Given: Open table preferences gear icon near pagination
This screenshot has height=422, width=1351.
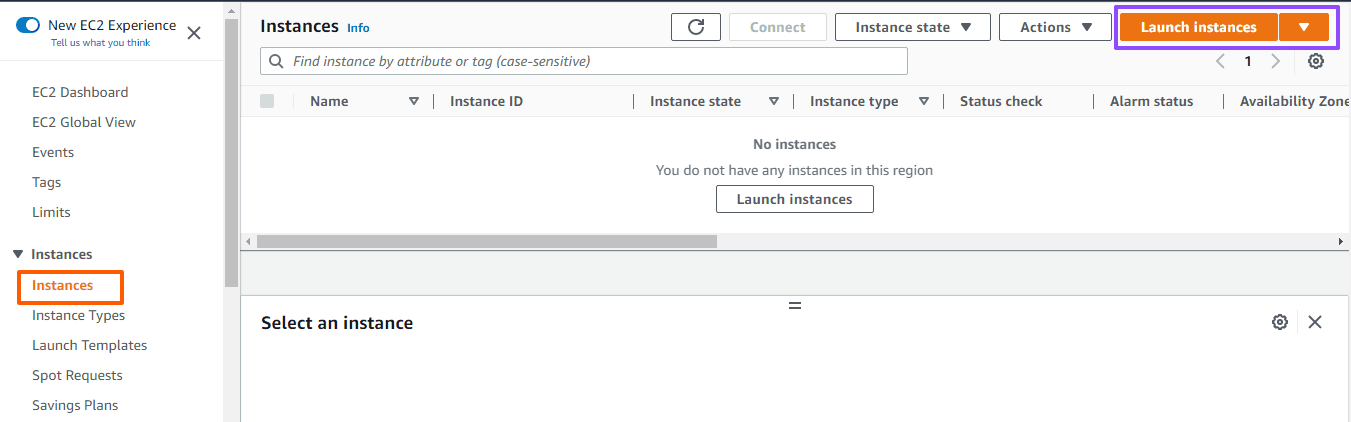Looking at the screenshot, I should coord(1316,61).
